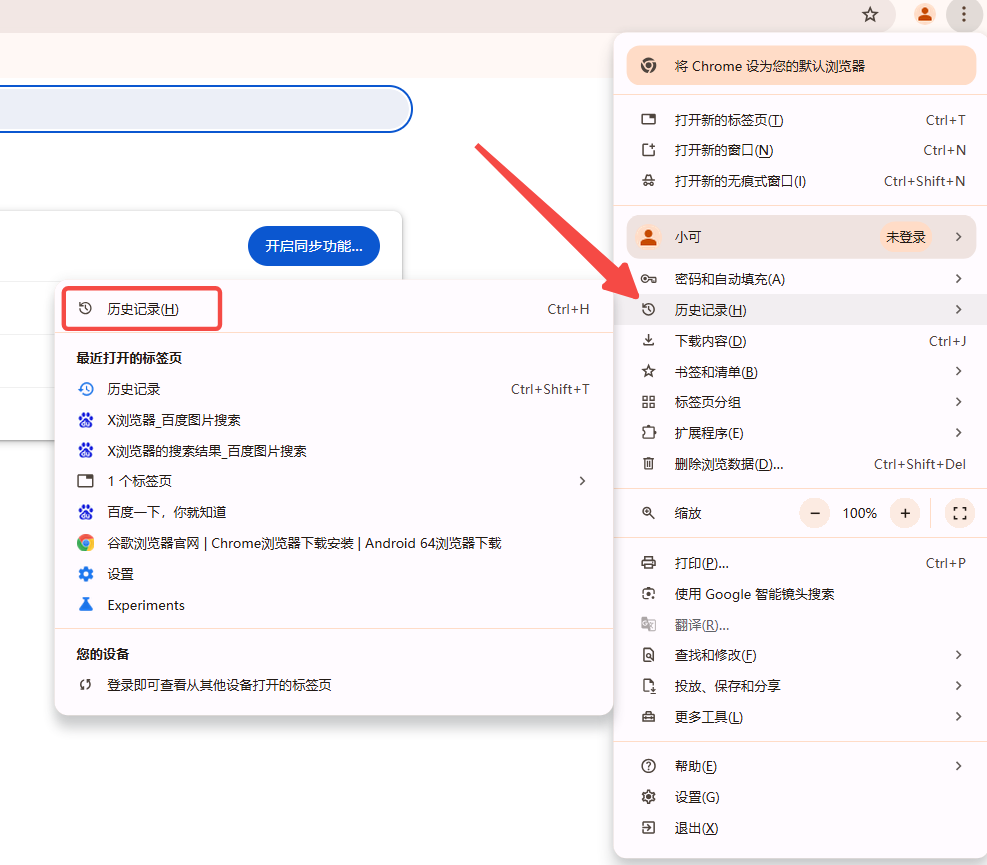
Task: Expand the 密码和自动填充 submenu chevron
Action: tap(958, 278)
